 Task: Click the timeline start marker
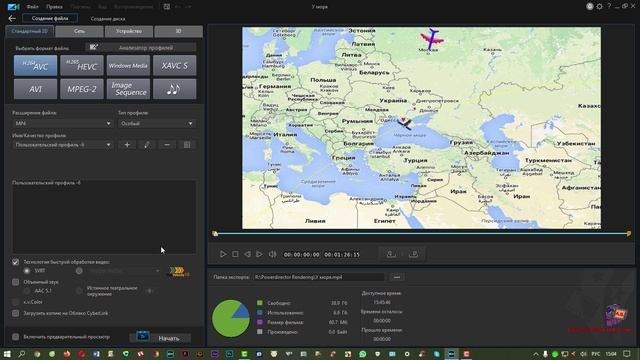tap(215, 233)
